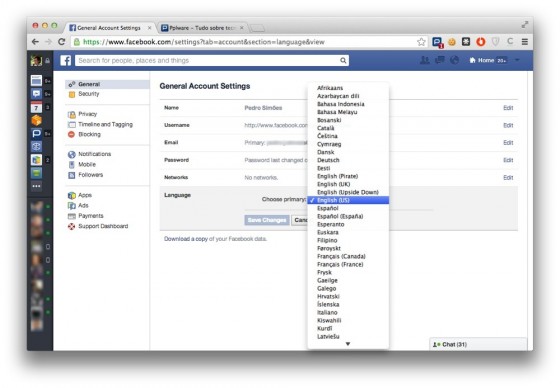
Task: Select Français (France) option
Action: (x=348, y=264)
